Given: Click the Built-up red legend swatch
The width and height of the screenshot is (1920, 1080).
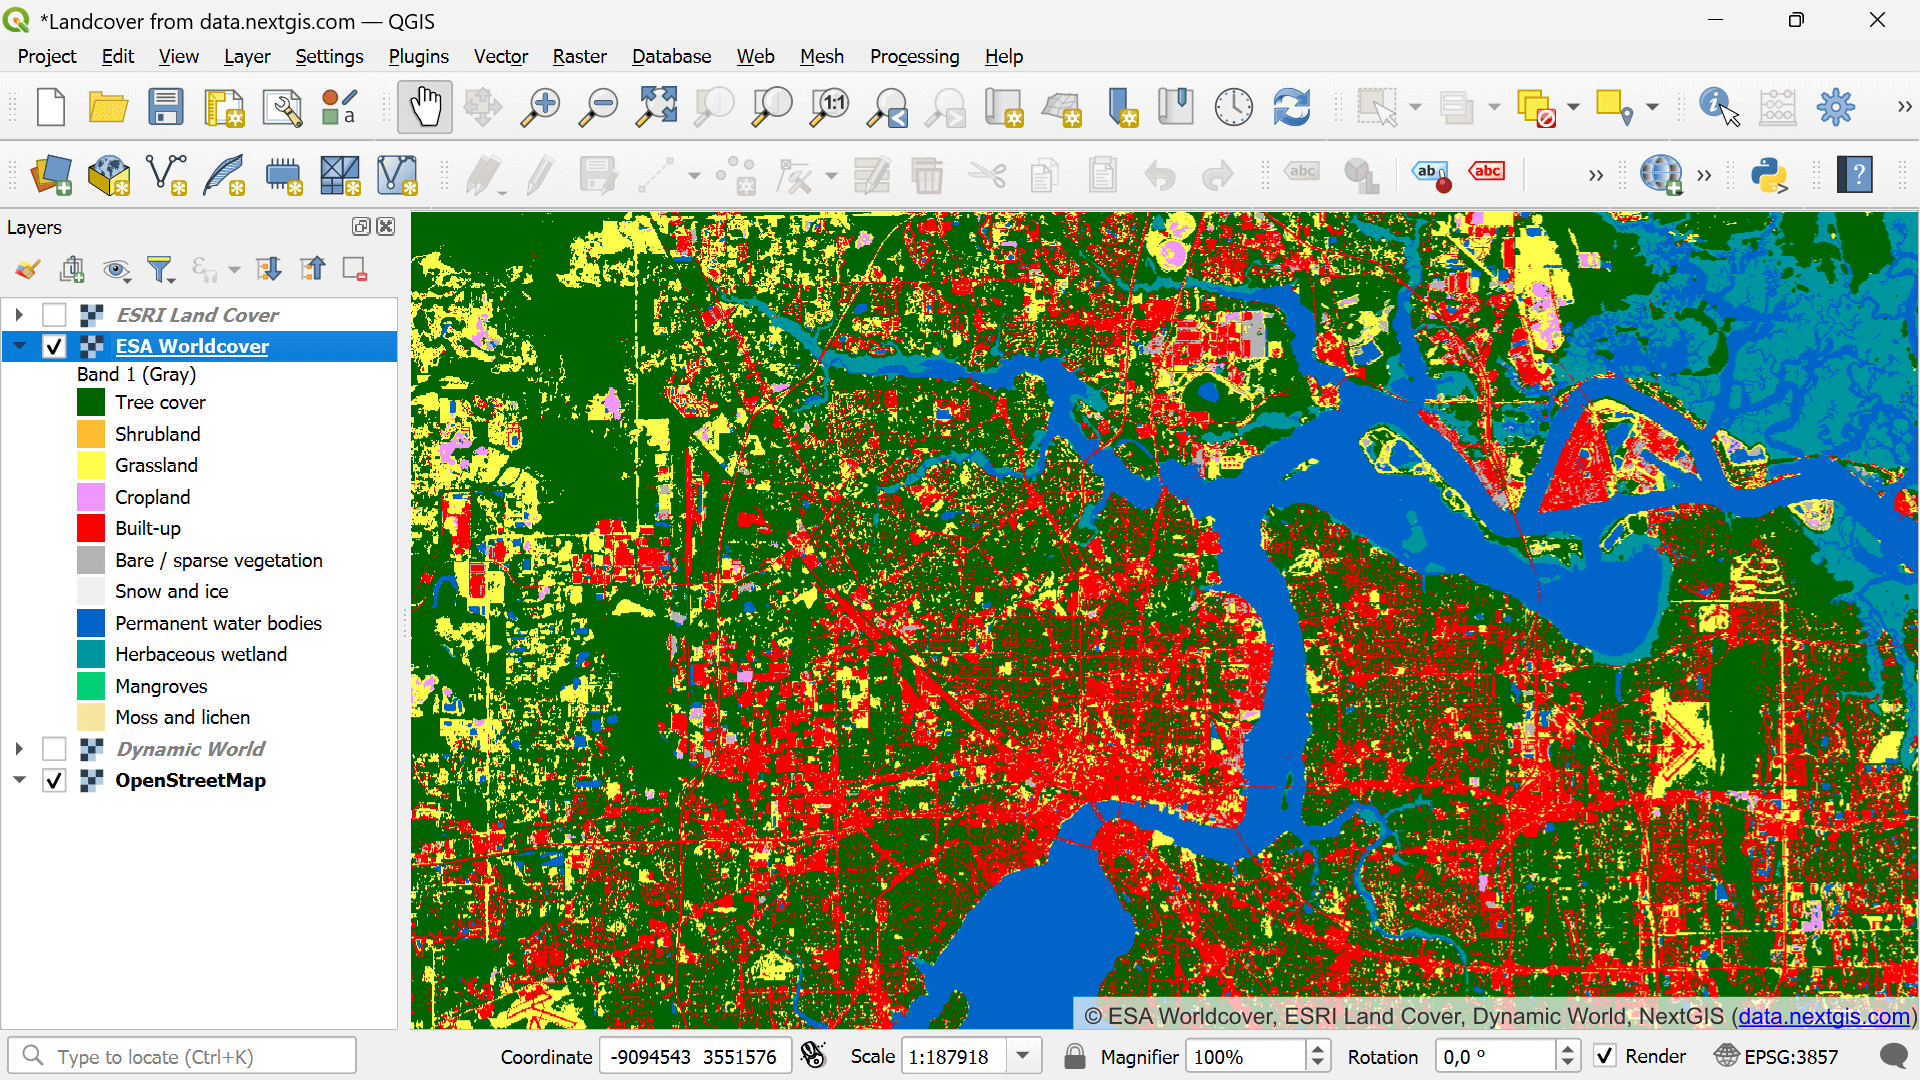Looking at the screenshot, I should 91,529.
